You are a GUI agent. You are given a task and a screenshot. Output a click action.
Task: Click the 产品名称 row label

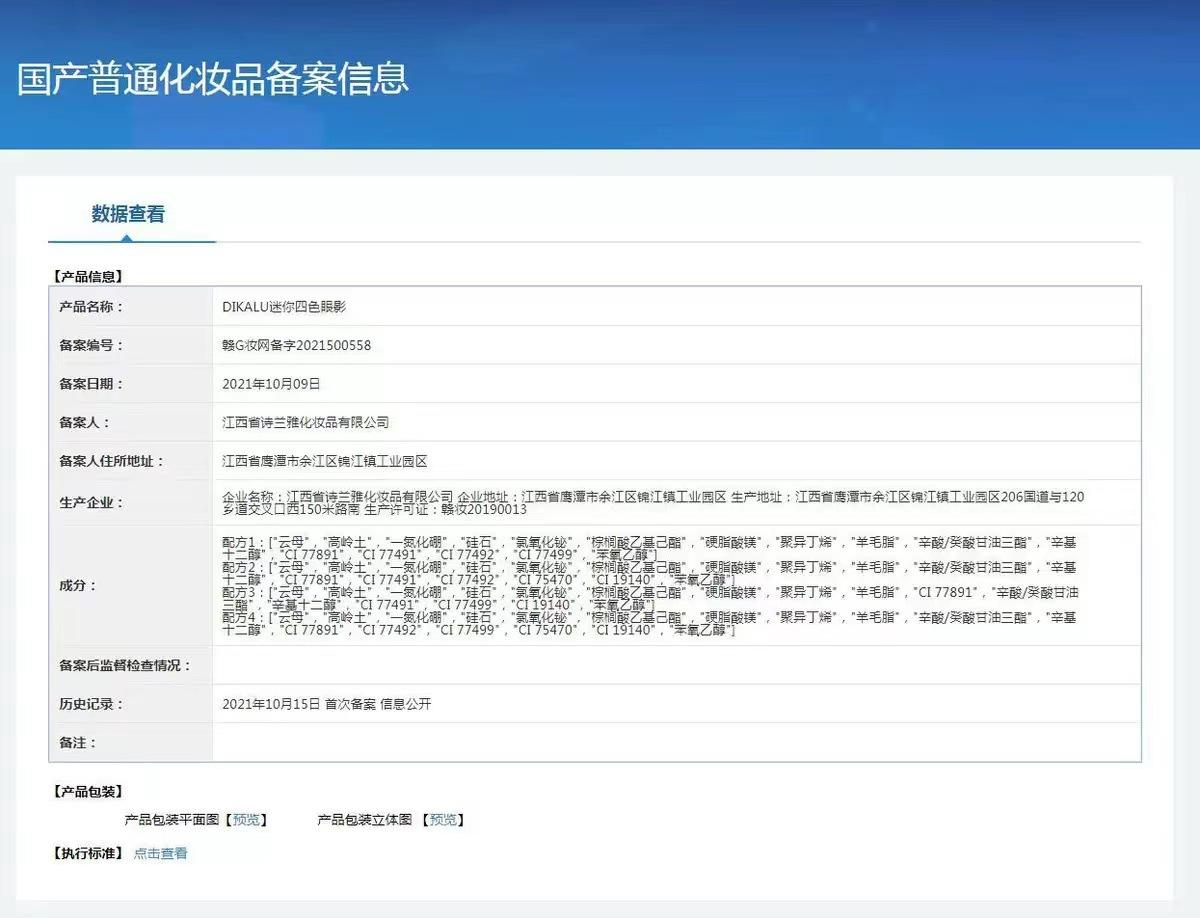[90, 307]
